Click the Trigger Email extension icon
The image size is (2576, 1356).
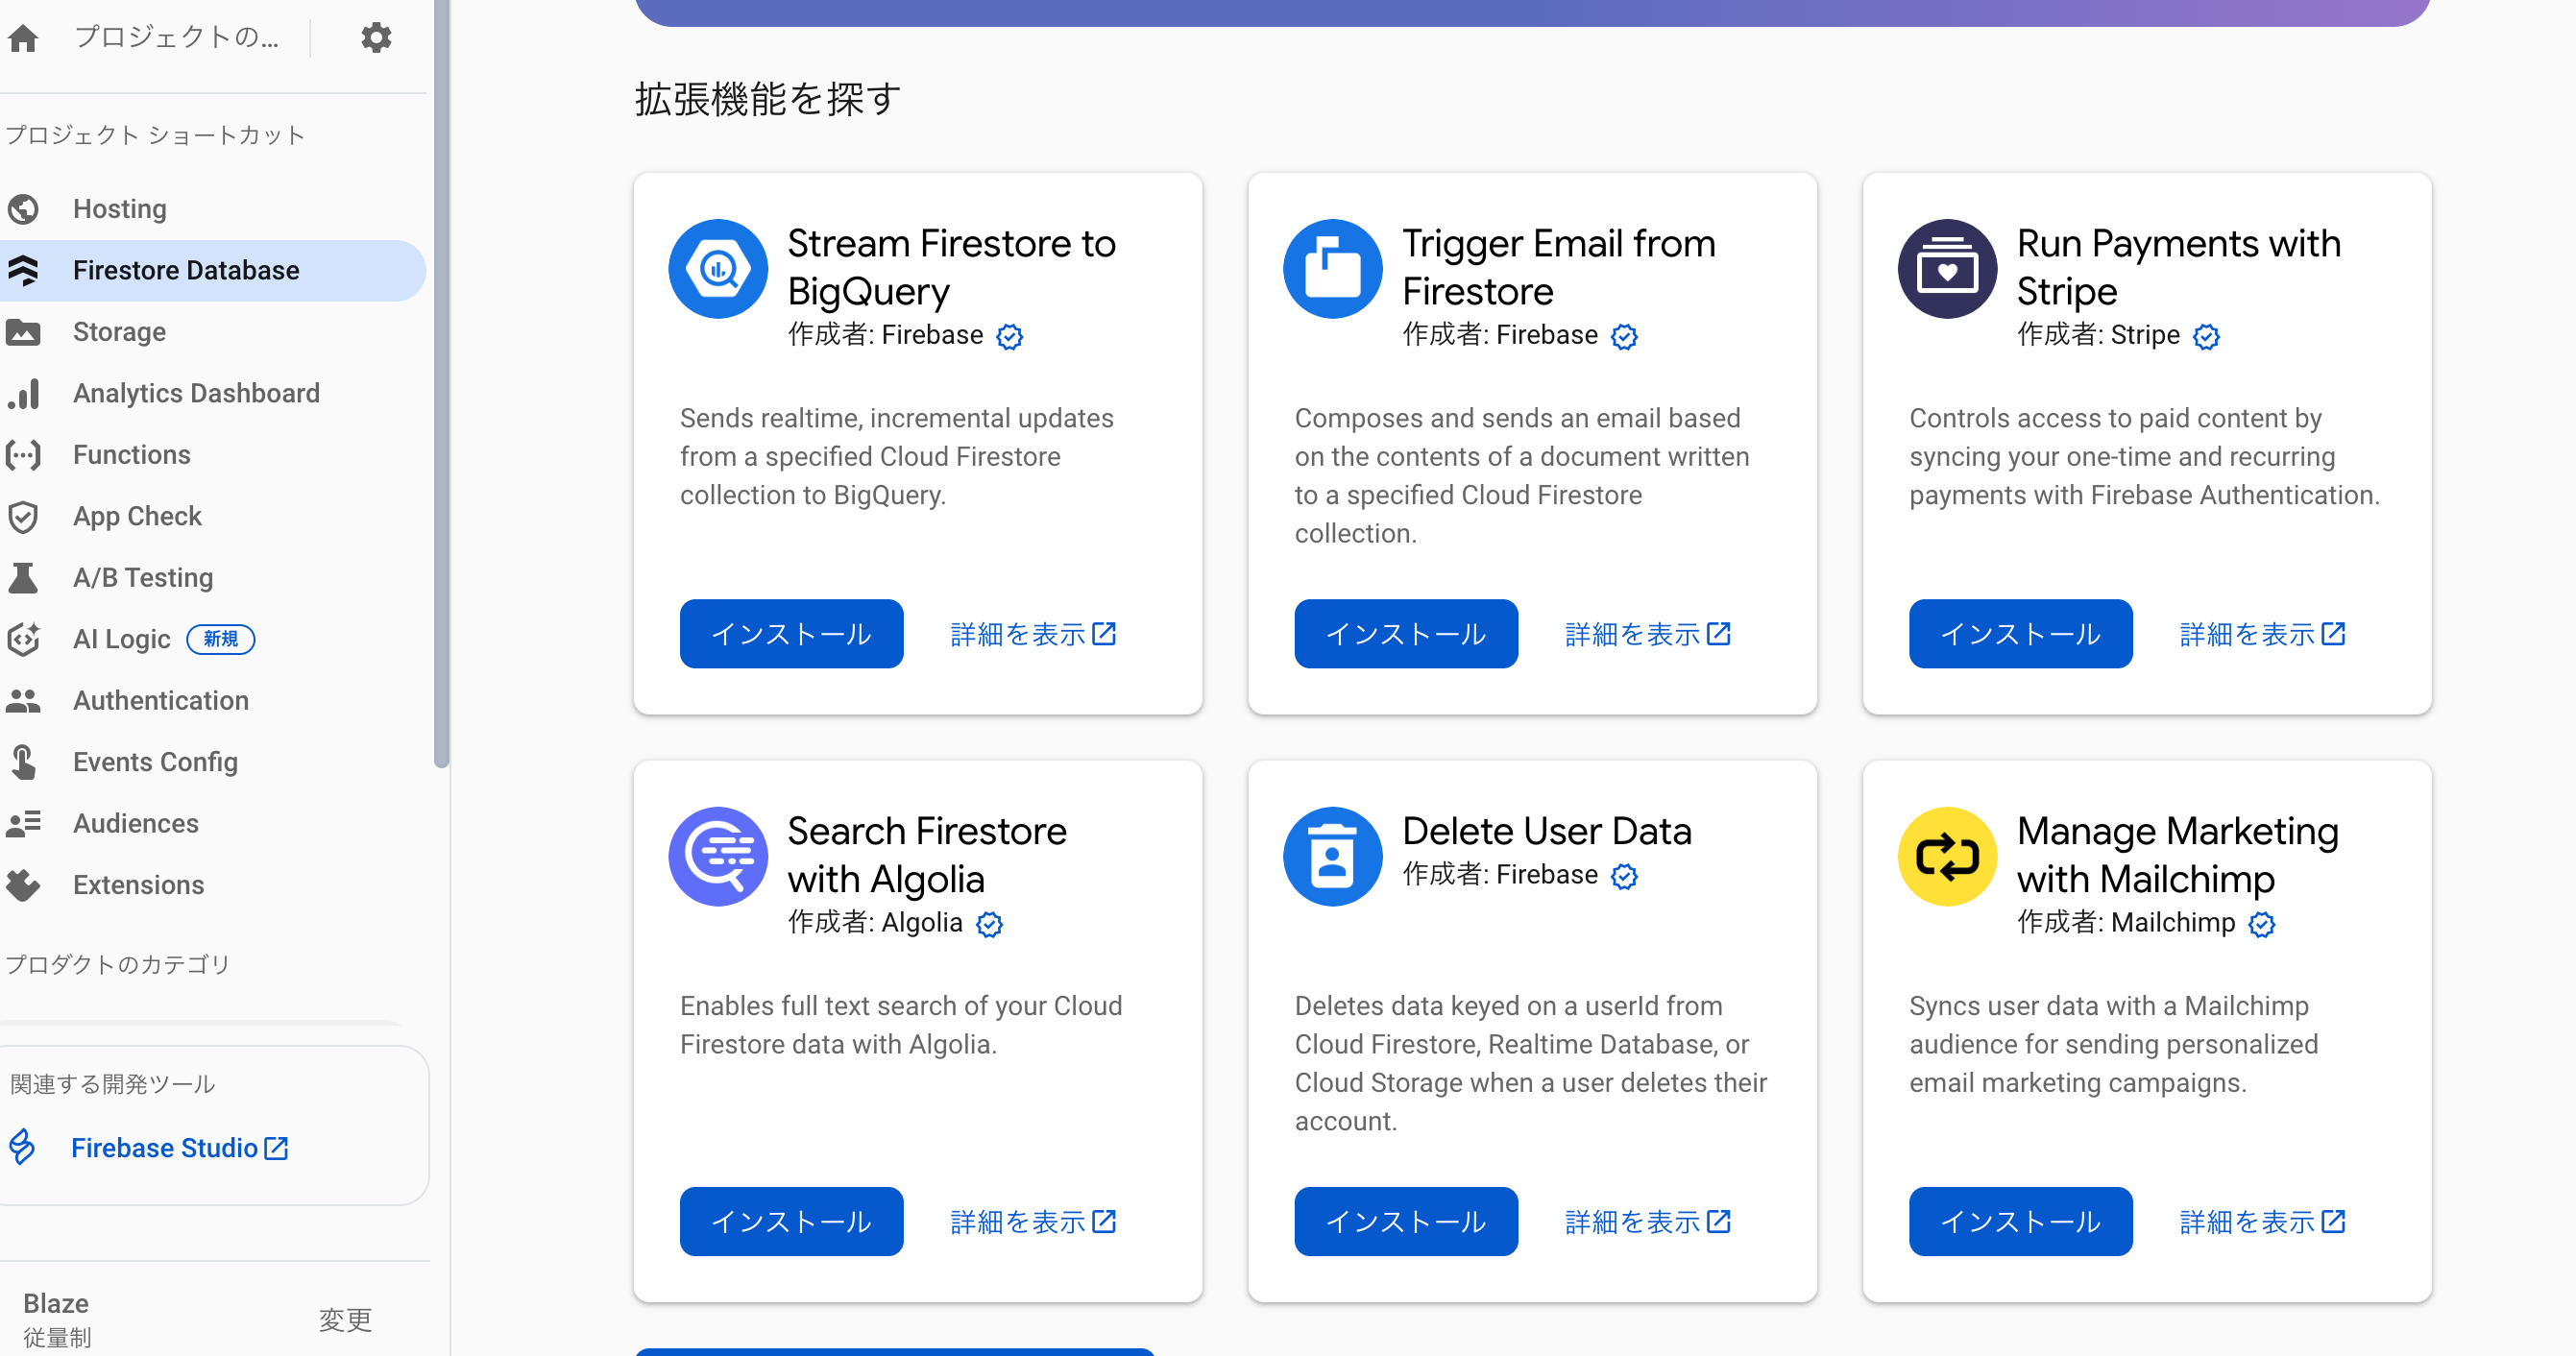coord(1332,269)
